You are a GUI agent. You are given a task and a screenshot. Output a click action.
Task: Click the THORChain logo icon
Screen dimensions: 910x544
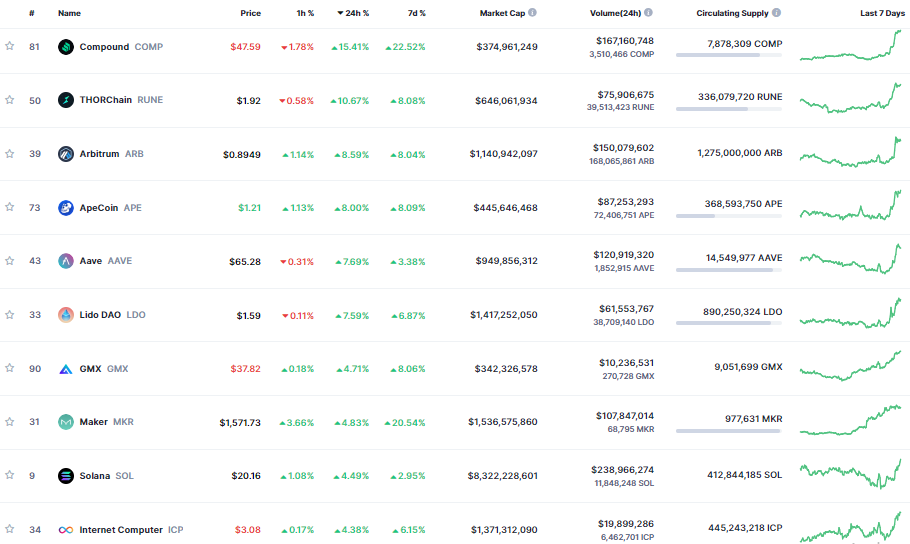66,100
